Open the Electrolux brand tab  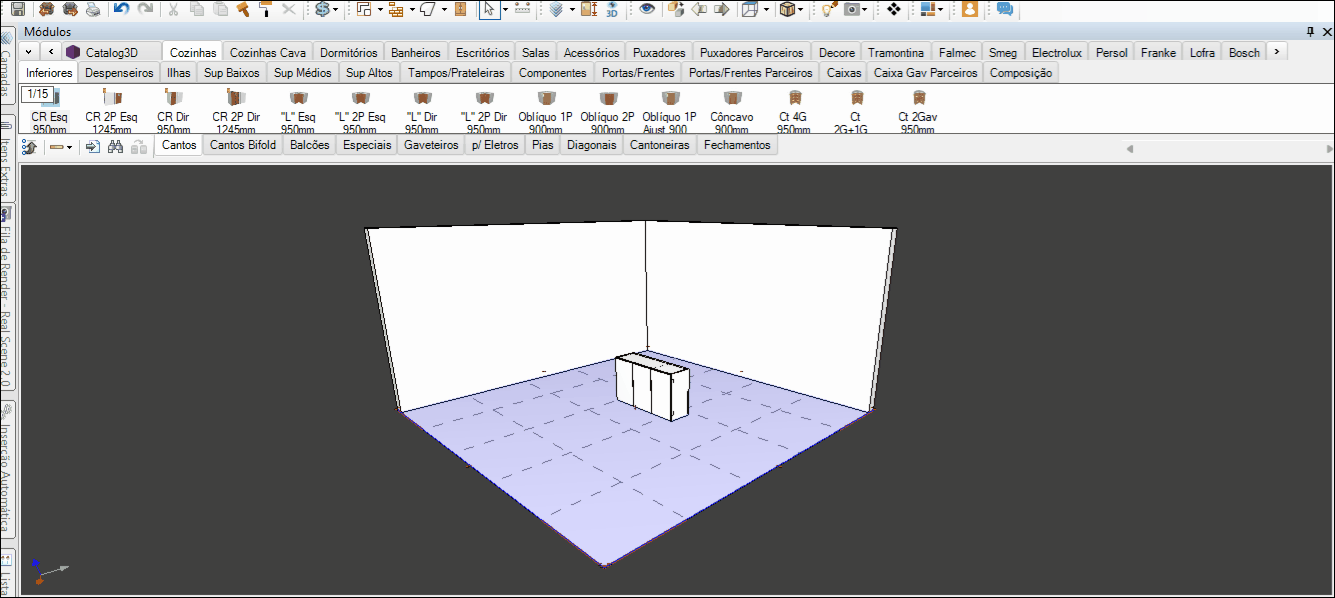[1056, 52]
